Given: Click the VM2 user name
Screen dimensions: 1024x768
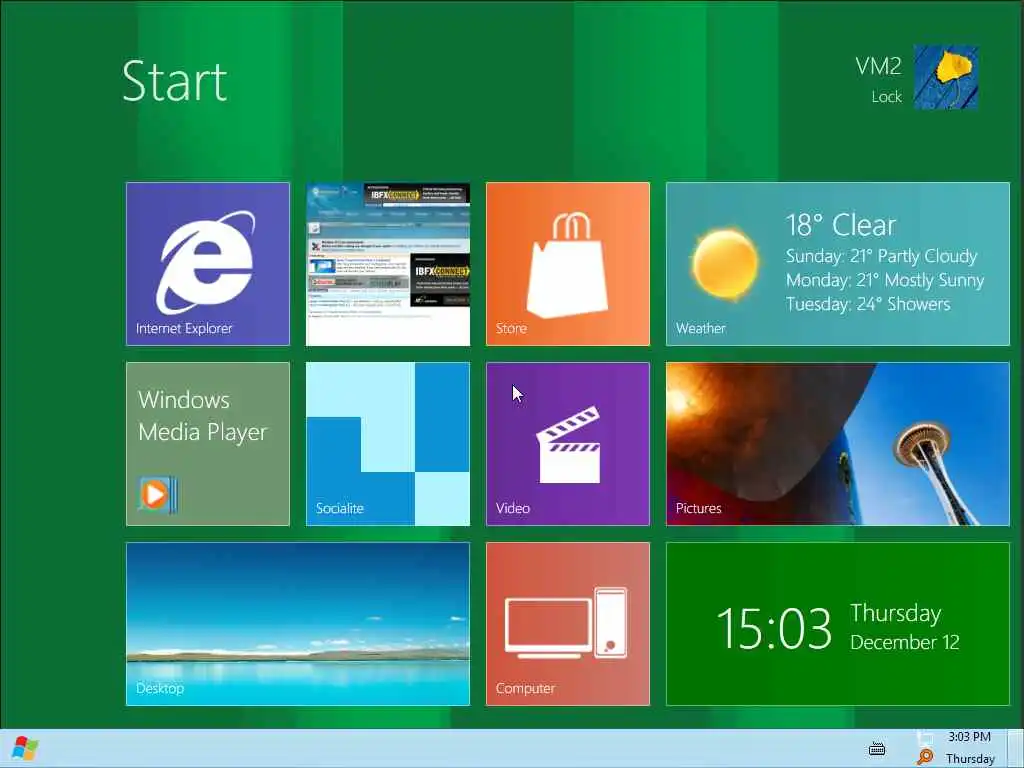Looking at the screenshot, I should [x=878, y=66].
